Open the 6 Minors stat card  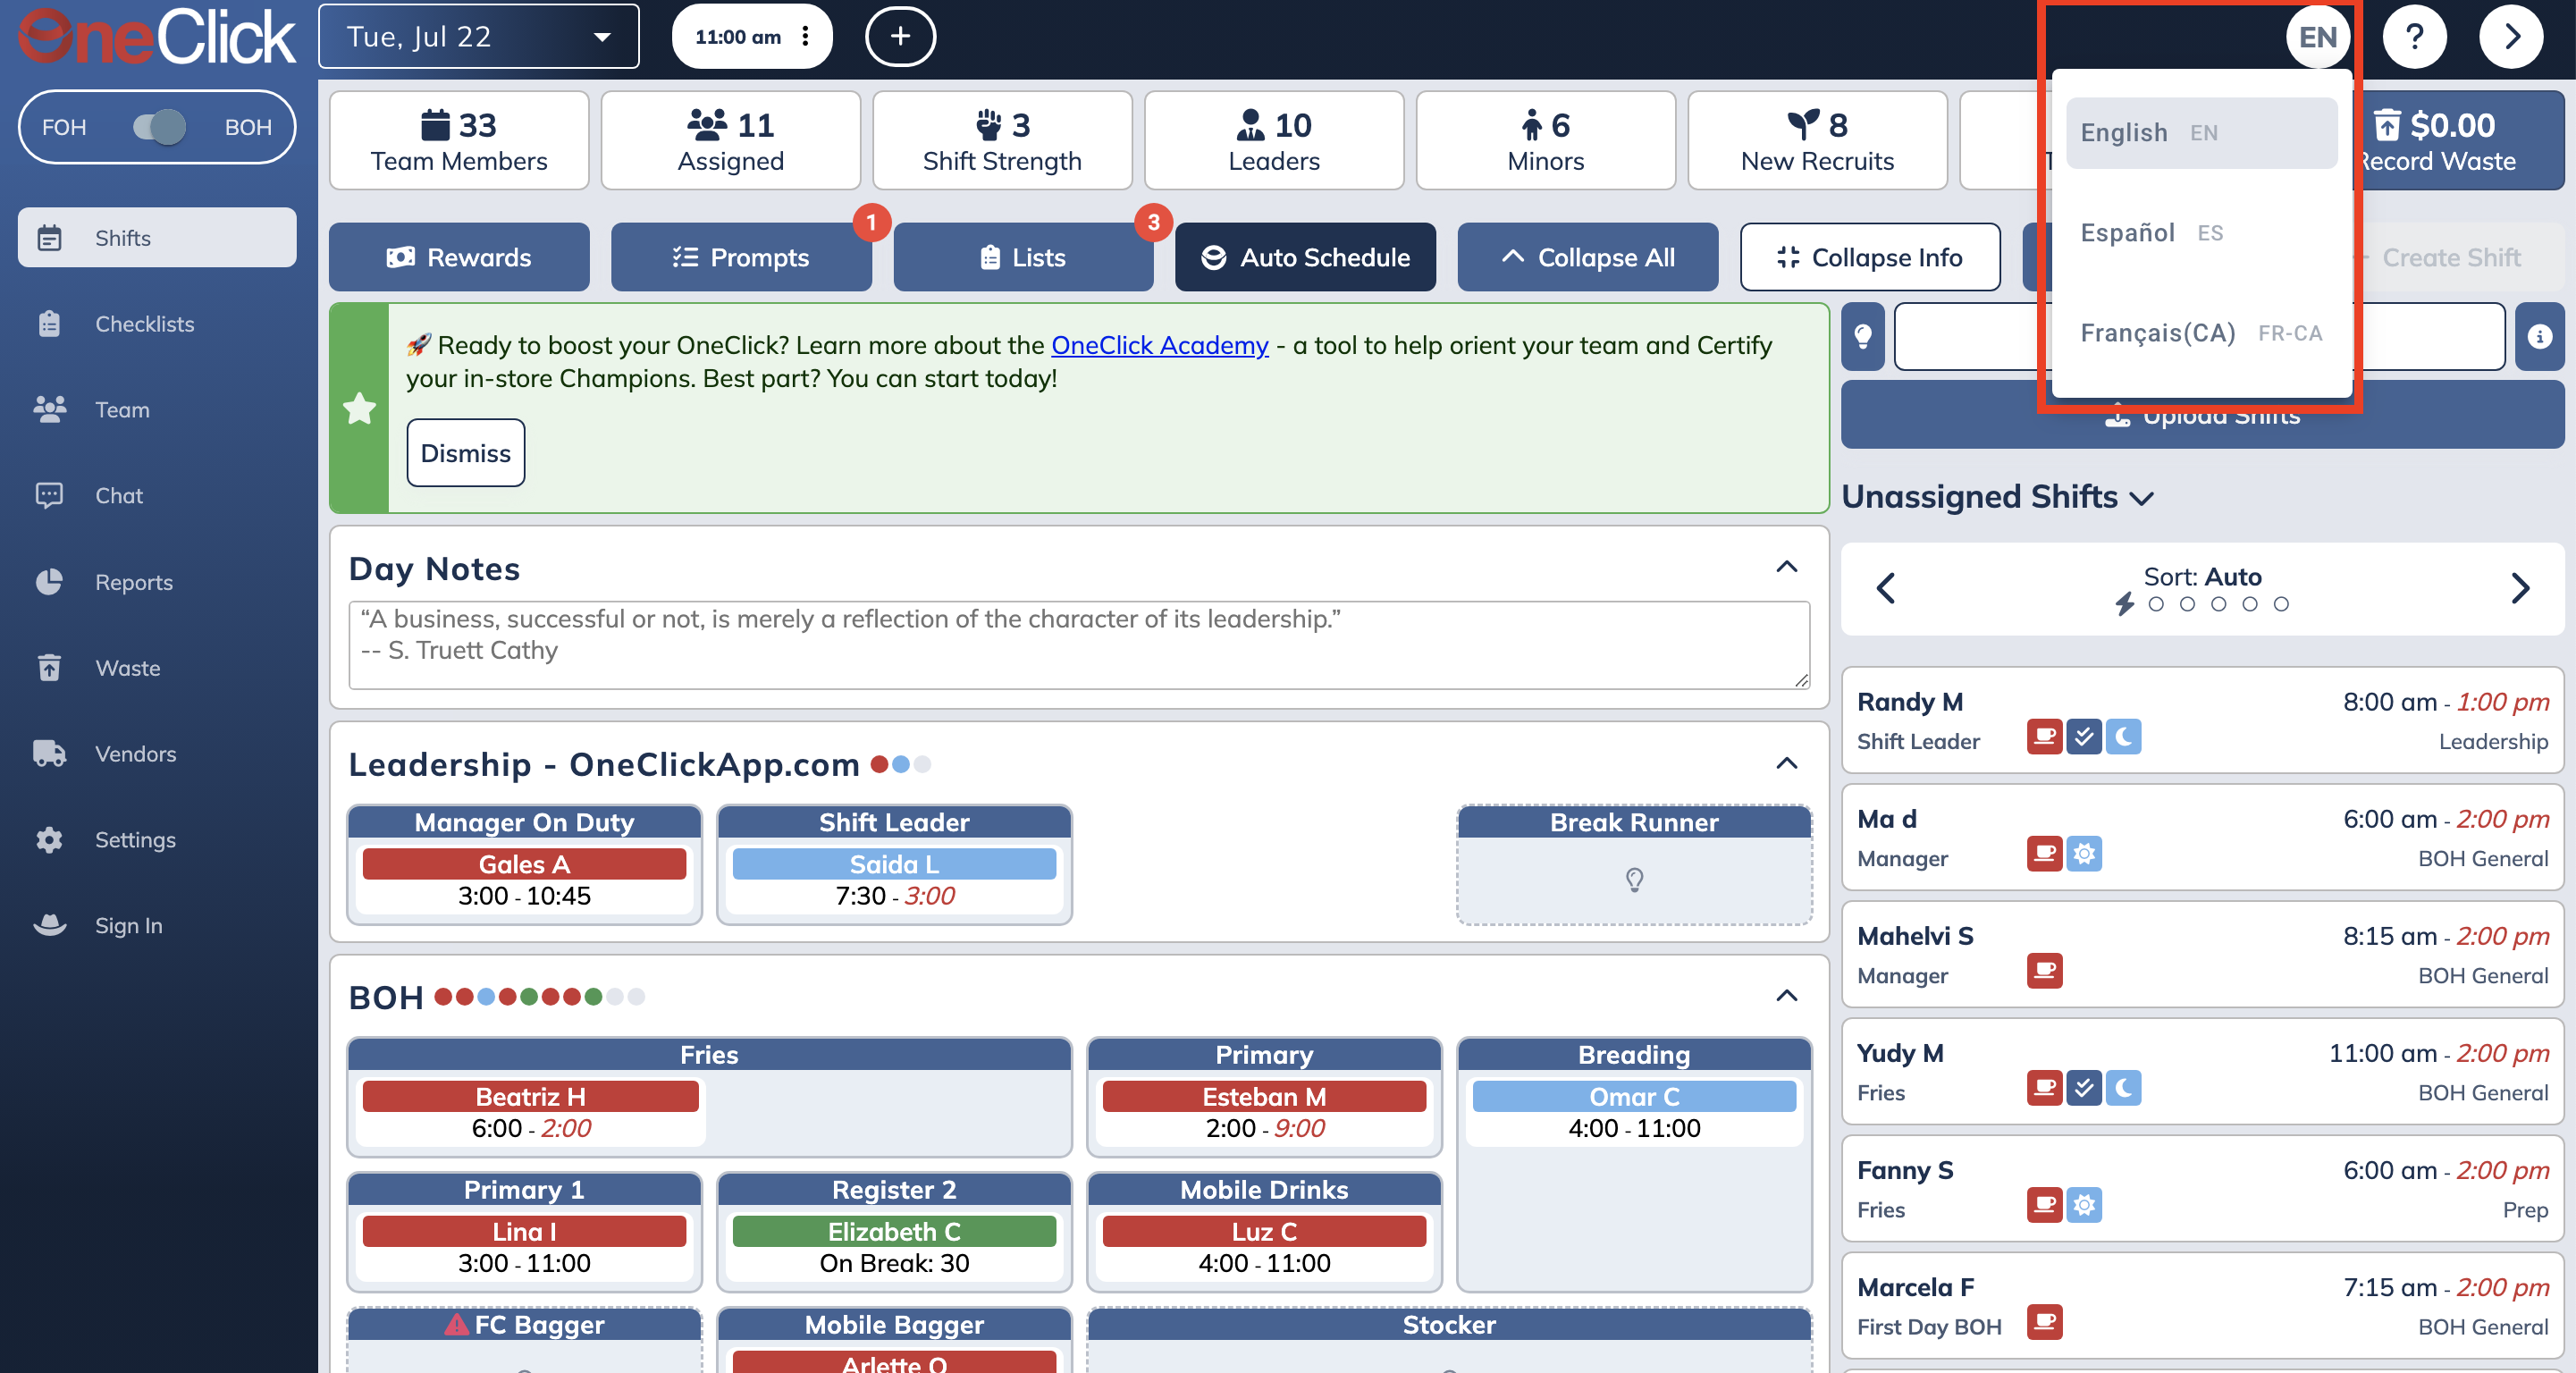coord(1545,141)
